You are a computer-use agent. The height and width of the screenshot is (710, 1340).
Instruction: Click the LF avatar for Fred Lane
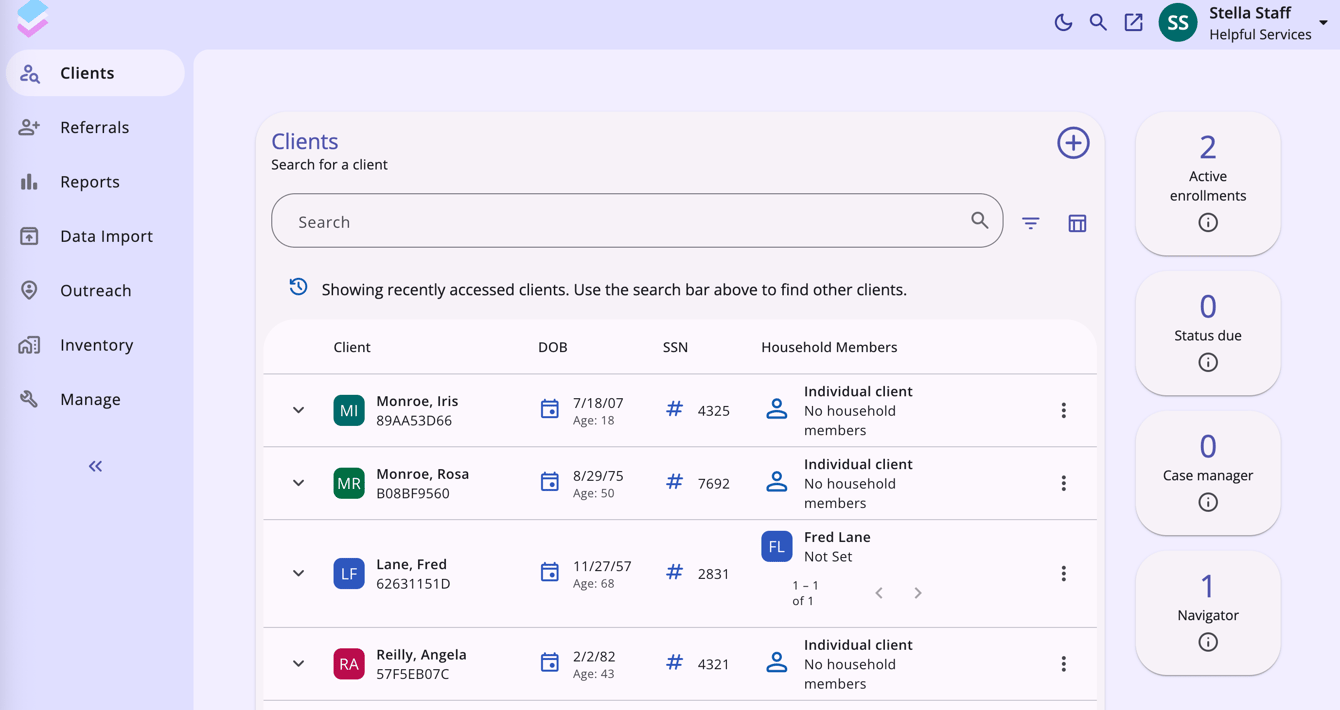349,573
